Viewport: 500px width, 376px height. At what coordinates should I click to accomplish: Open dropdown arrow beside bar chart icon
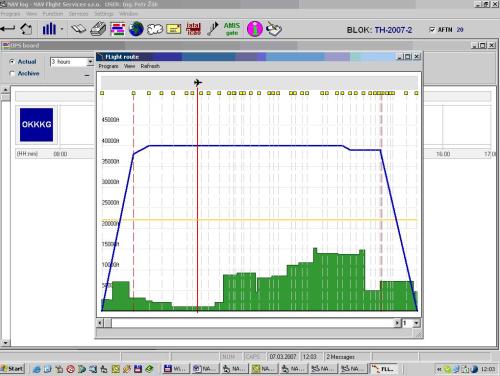click(x=62, y=29)
